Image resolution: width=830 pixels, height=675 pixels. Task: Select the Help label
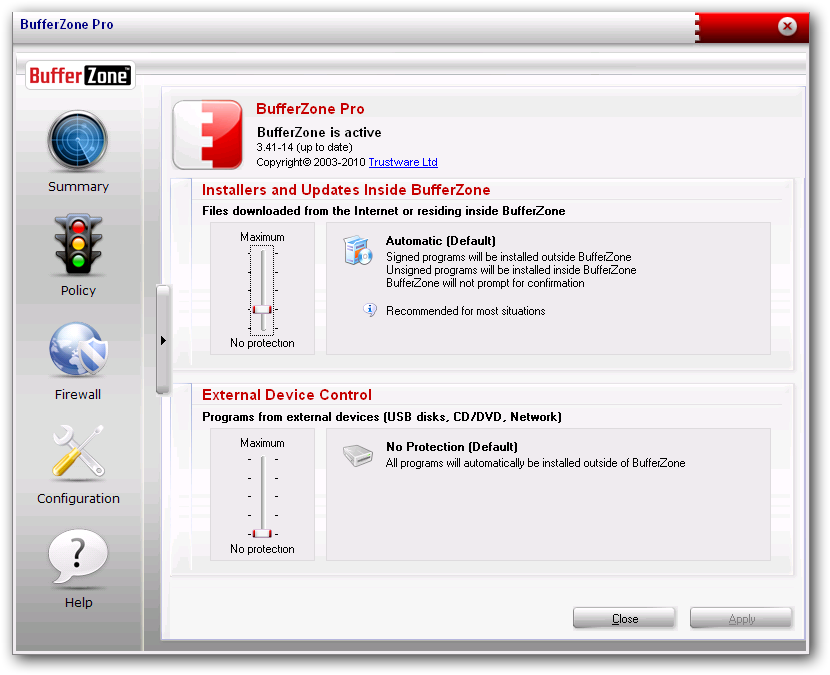78,602
